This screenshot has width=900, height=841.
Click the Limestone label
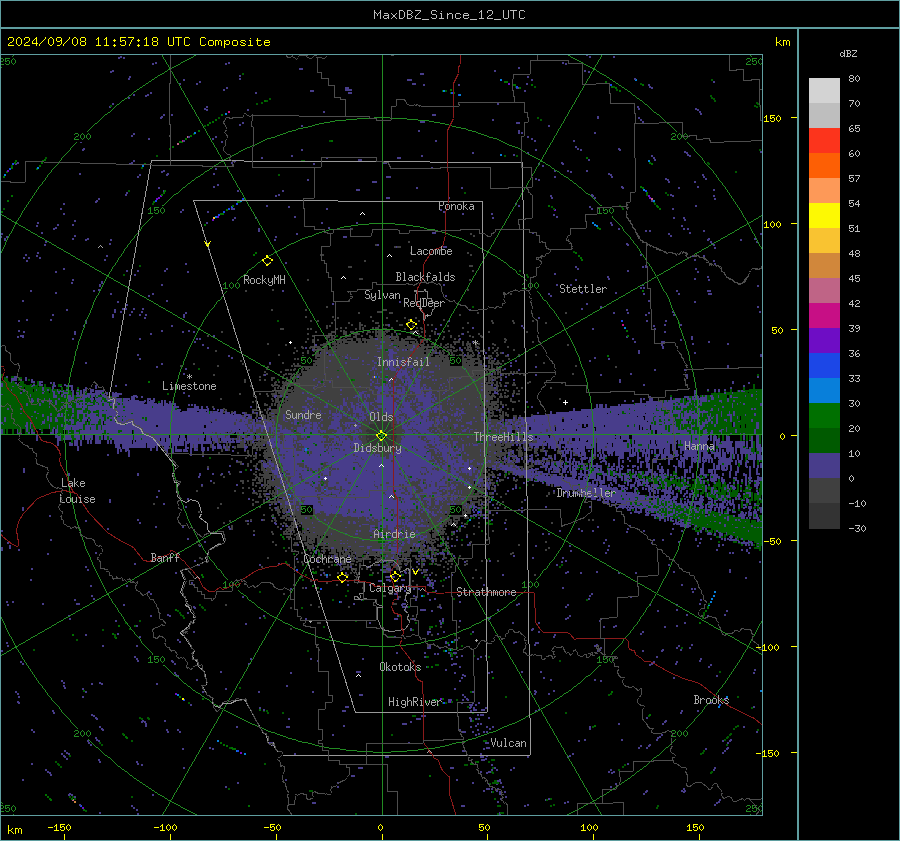click(x=189, y=386)
